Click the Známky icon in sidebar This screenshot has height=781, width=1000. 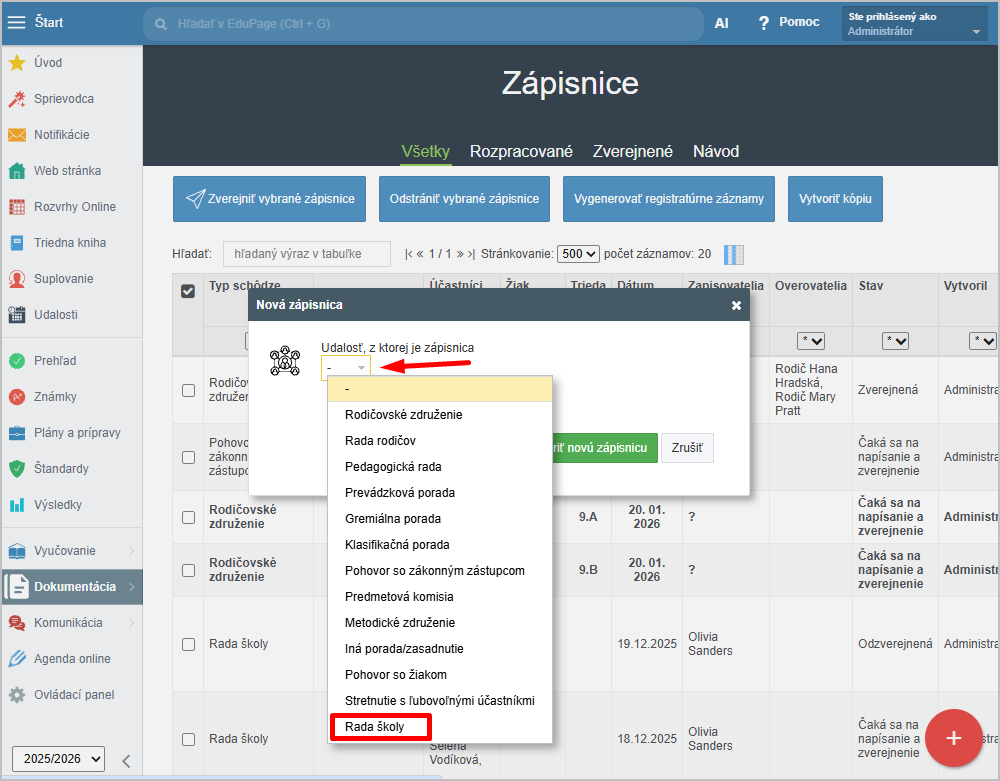coord(17,397)
